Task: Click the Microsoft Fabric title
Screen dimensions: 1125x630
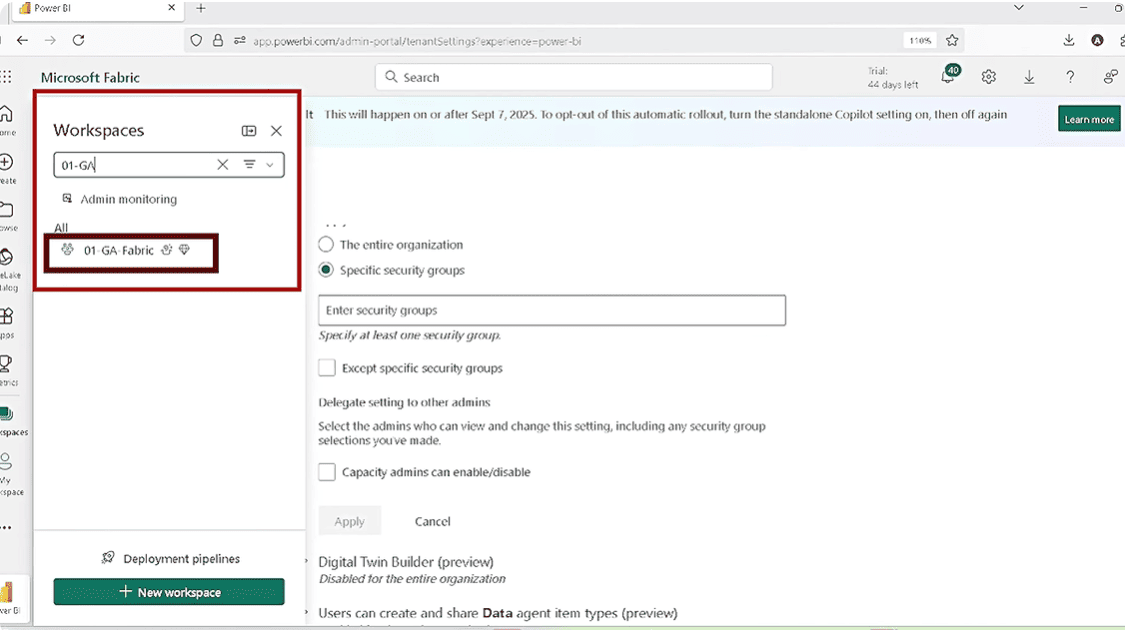Action: coord(90,77)
